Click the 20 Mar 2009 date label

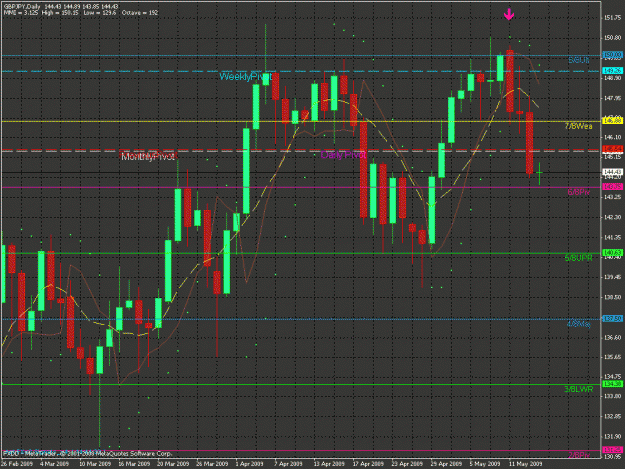pos(173,464)
